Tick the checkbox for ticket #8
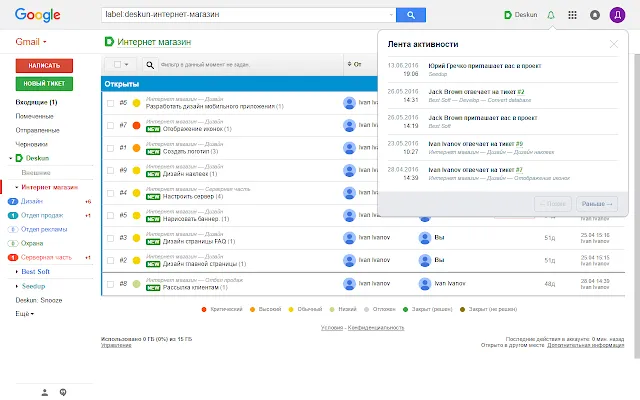 [x=110, y=284]
